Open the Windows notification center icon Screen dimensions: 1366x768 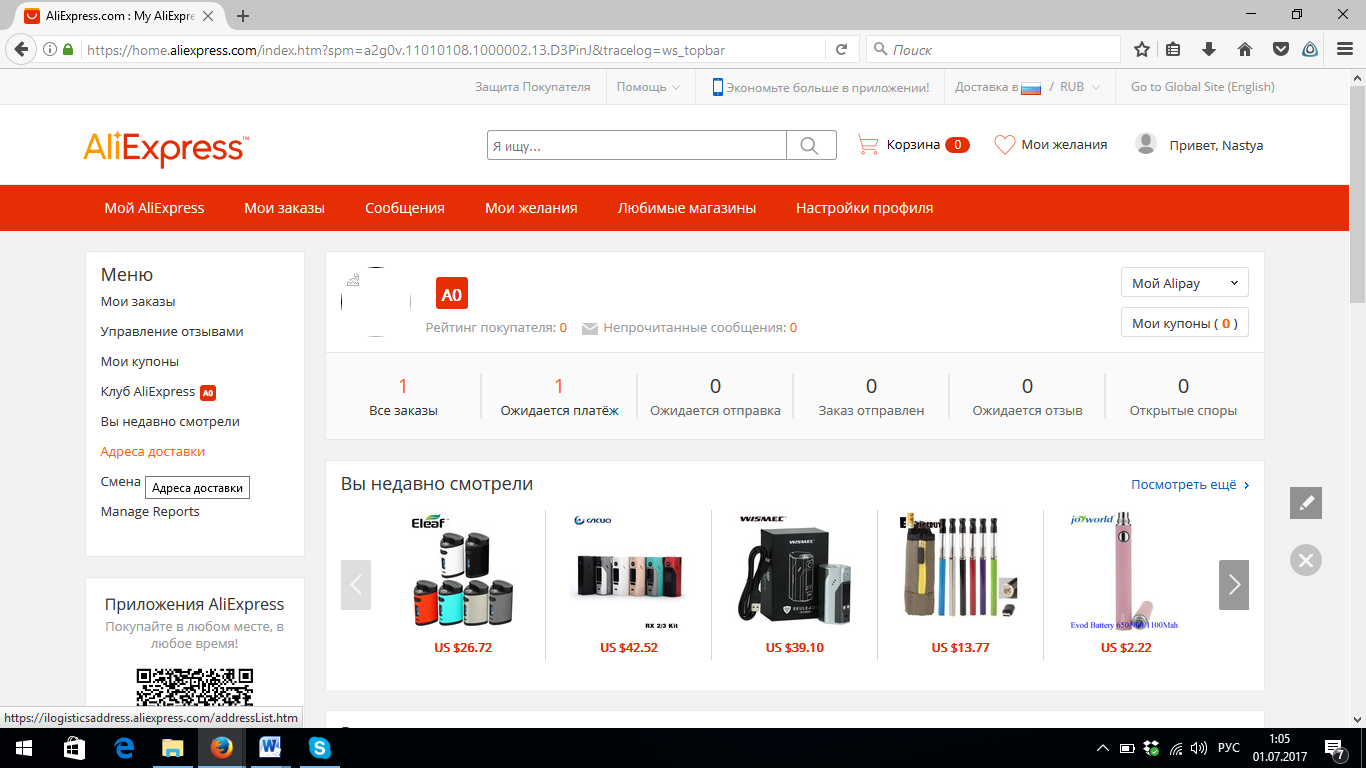1335,748
